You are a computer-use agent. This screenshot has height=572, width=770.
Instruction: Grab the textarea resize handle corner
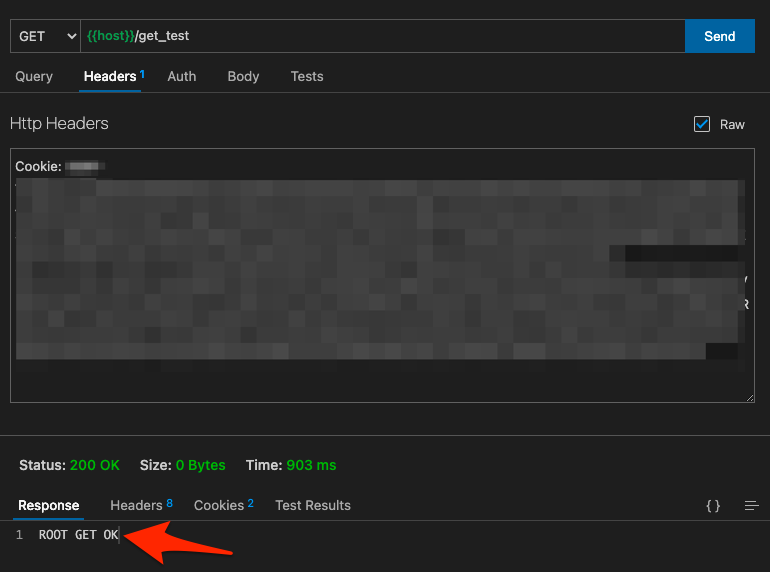[x=750, y=398]
